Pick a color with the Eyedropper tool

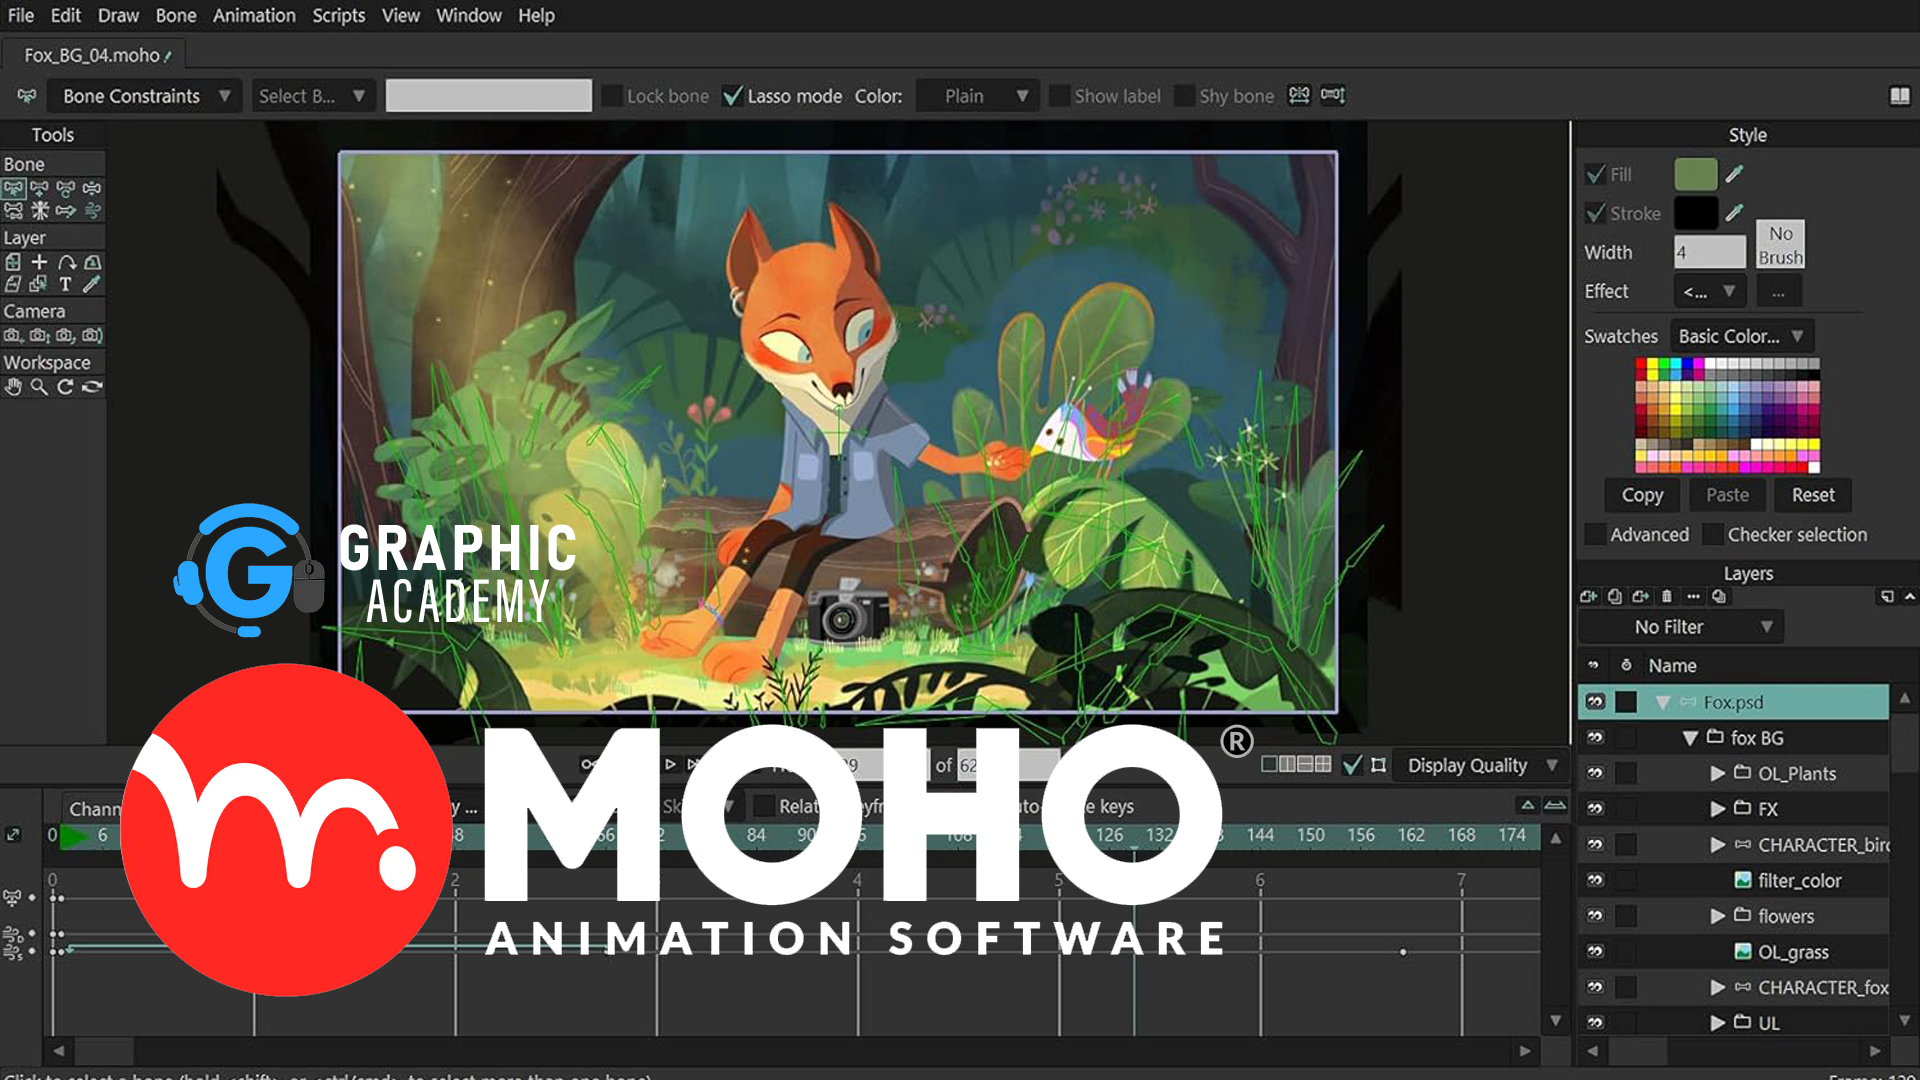coord(91,284)
